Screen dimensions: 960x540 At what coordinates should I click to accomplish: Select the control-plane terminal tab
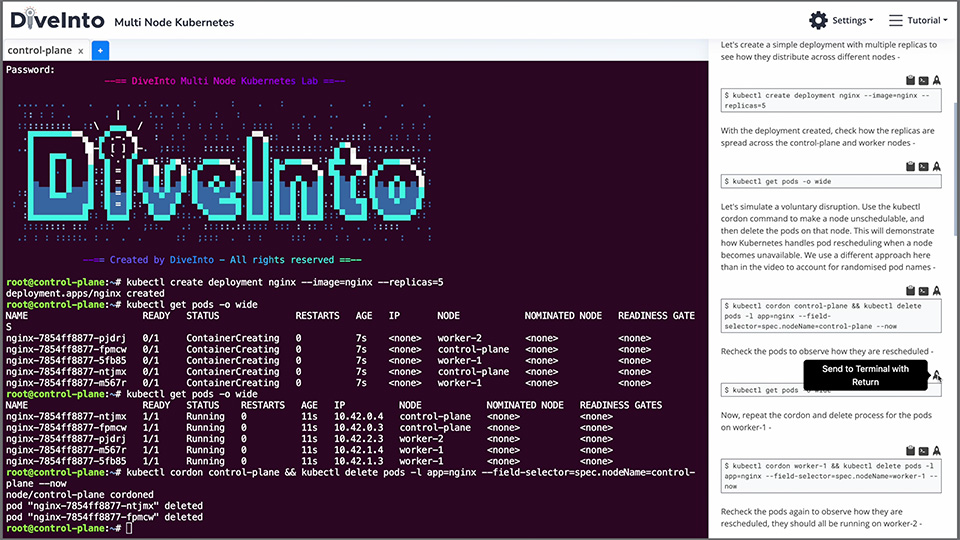tap(40, 50)
